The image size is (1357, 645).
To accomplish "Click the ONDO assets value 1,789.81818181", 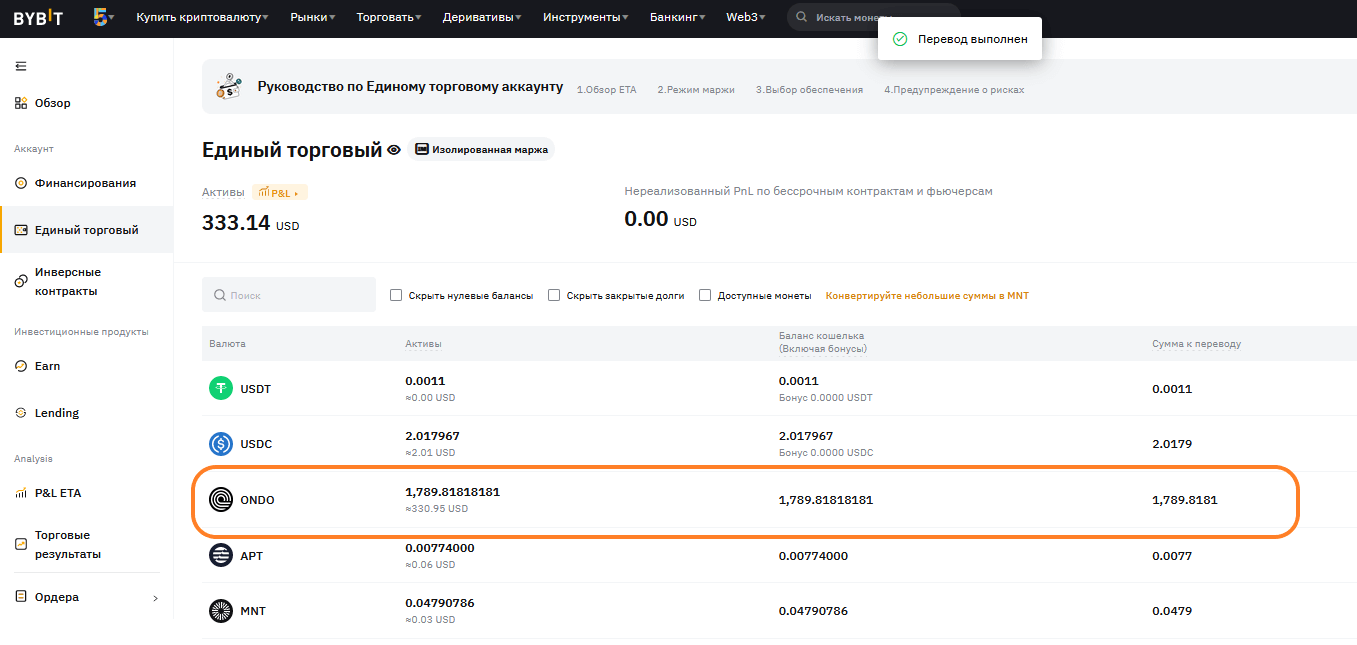I will click(x=453, y=492).
